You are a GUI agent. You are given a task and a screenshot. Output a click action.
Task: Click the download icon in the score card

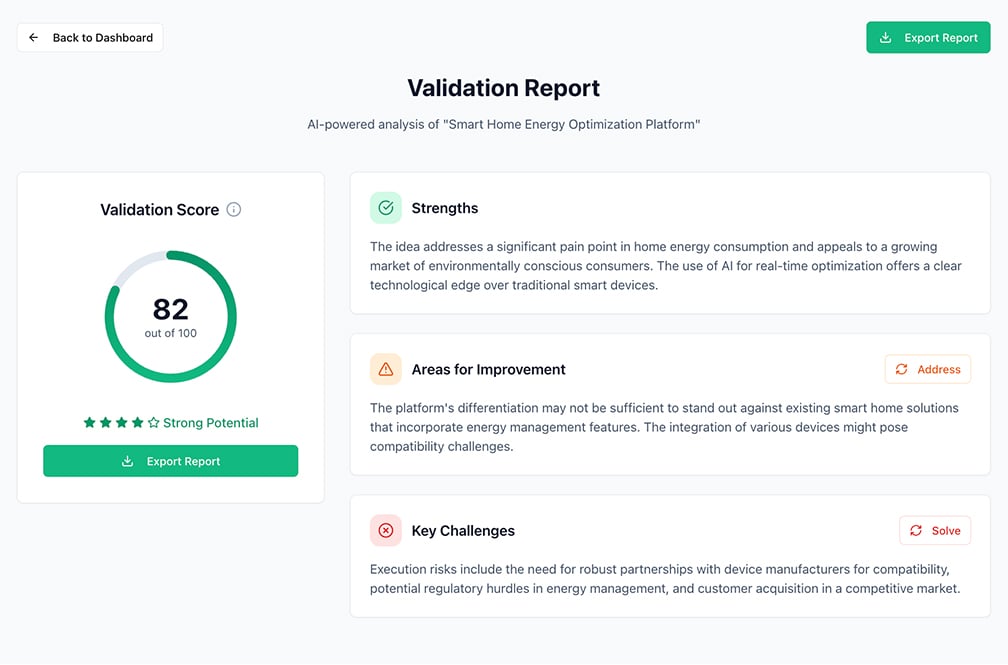(x=127, y=462)
